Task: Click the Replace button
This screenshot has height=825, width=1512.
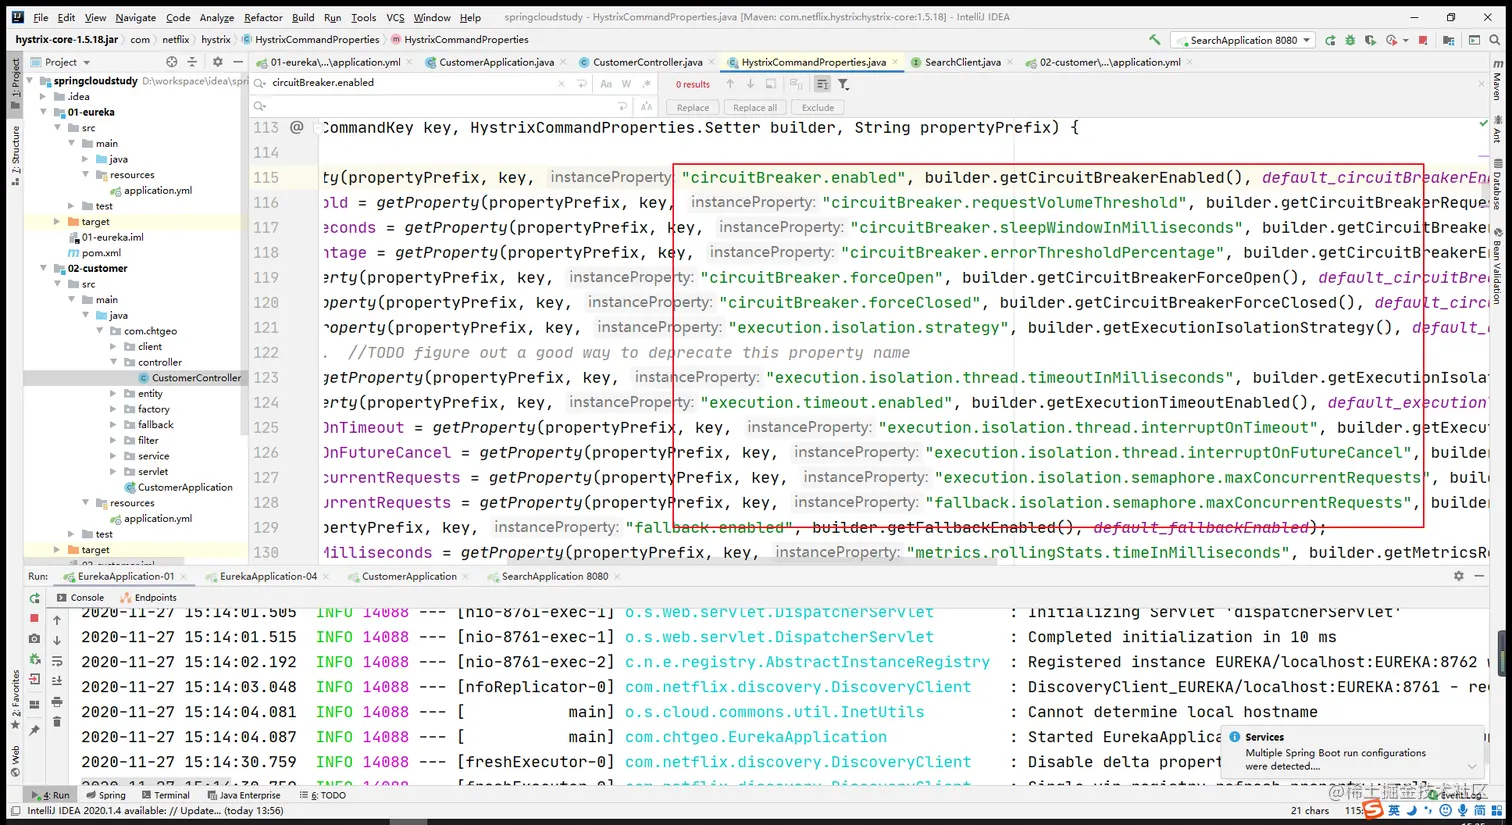Action: coord(692,107)
